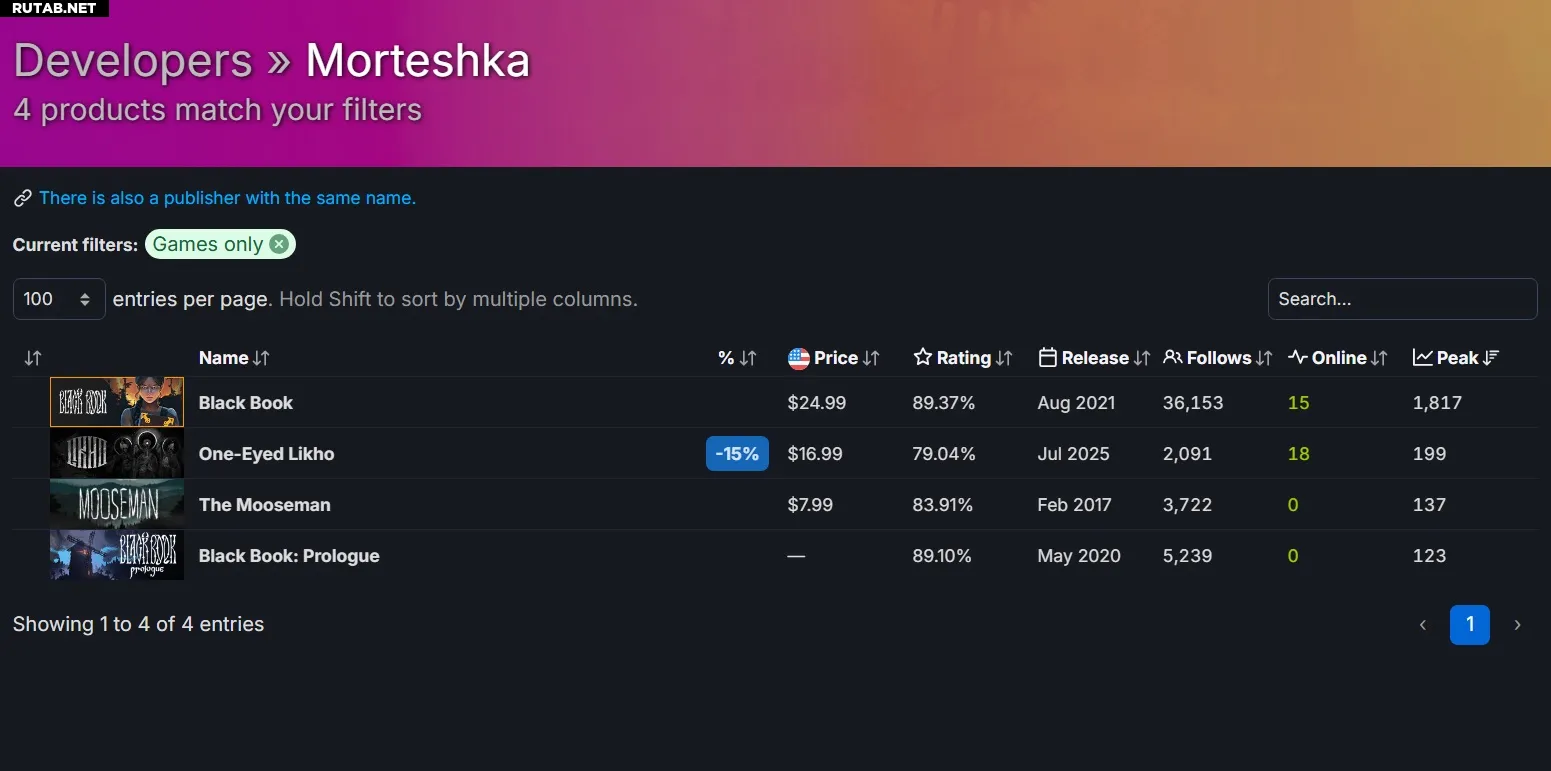Sort by Online players column
Viewport: 1551px width, 771px height.
[x=1338, y=358]
